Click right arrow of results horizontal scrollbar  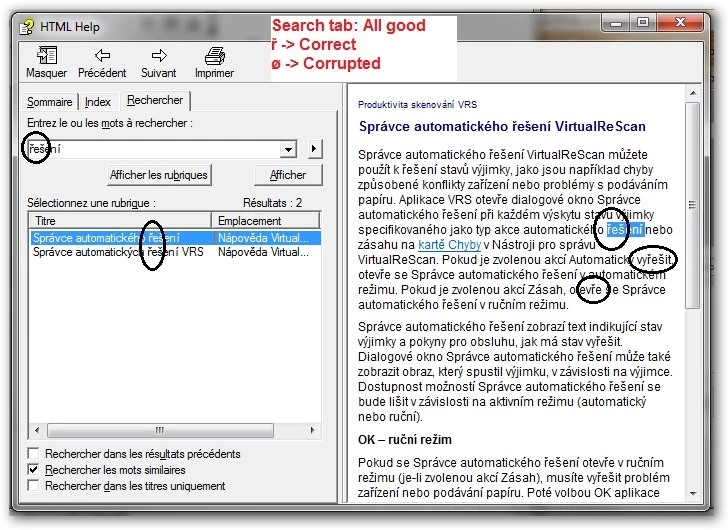pyautogui.click(x=313, y=430)
